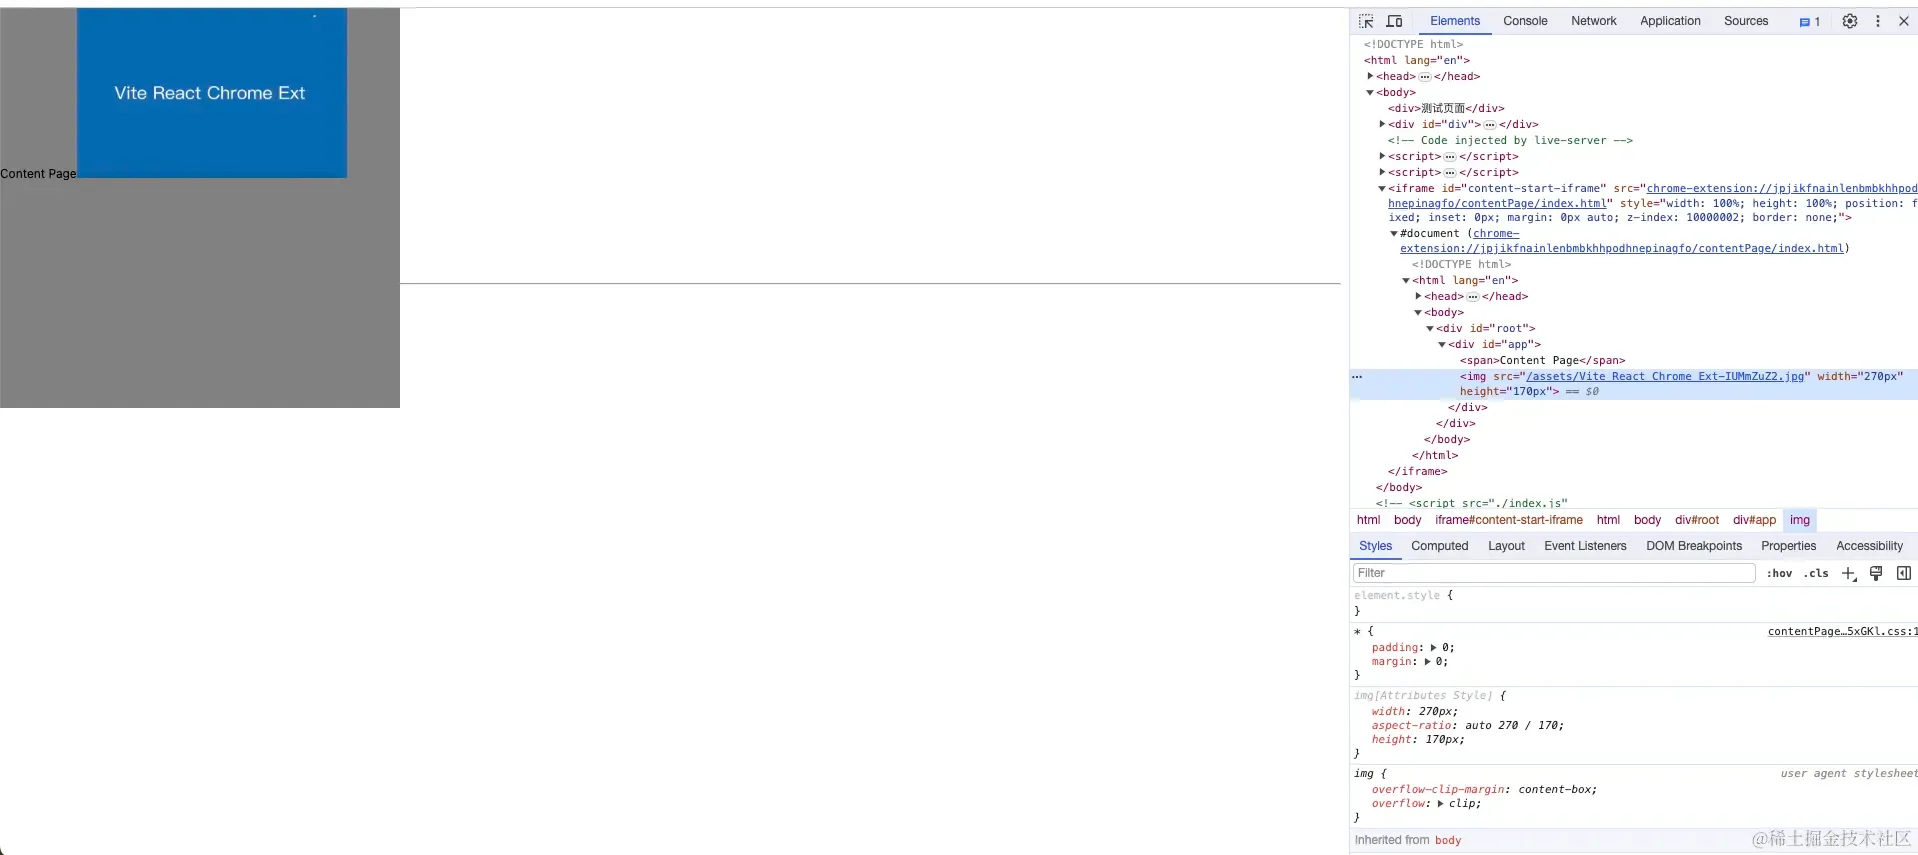Collapse the div id="root" node
Viewport: 1918px width, 855px height.
[x=1430, y=328]
